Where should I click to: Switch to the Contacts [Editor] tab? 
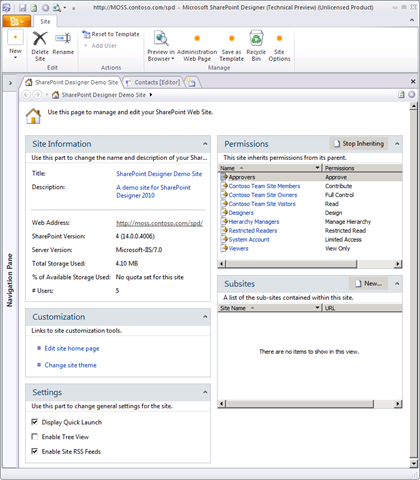[154, 82]
